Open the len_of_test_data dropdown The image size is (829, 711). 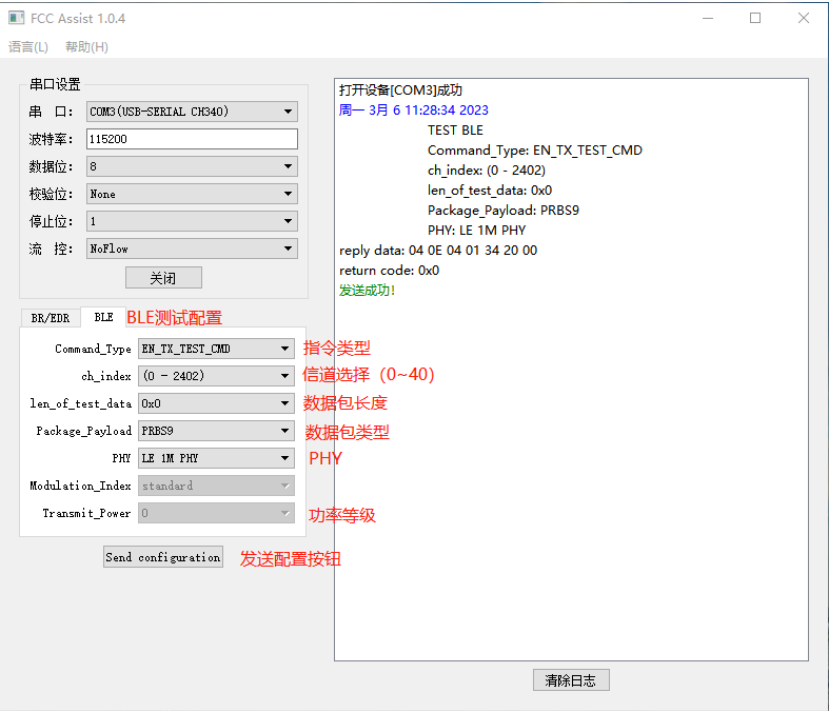tap(216, 403)
